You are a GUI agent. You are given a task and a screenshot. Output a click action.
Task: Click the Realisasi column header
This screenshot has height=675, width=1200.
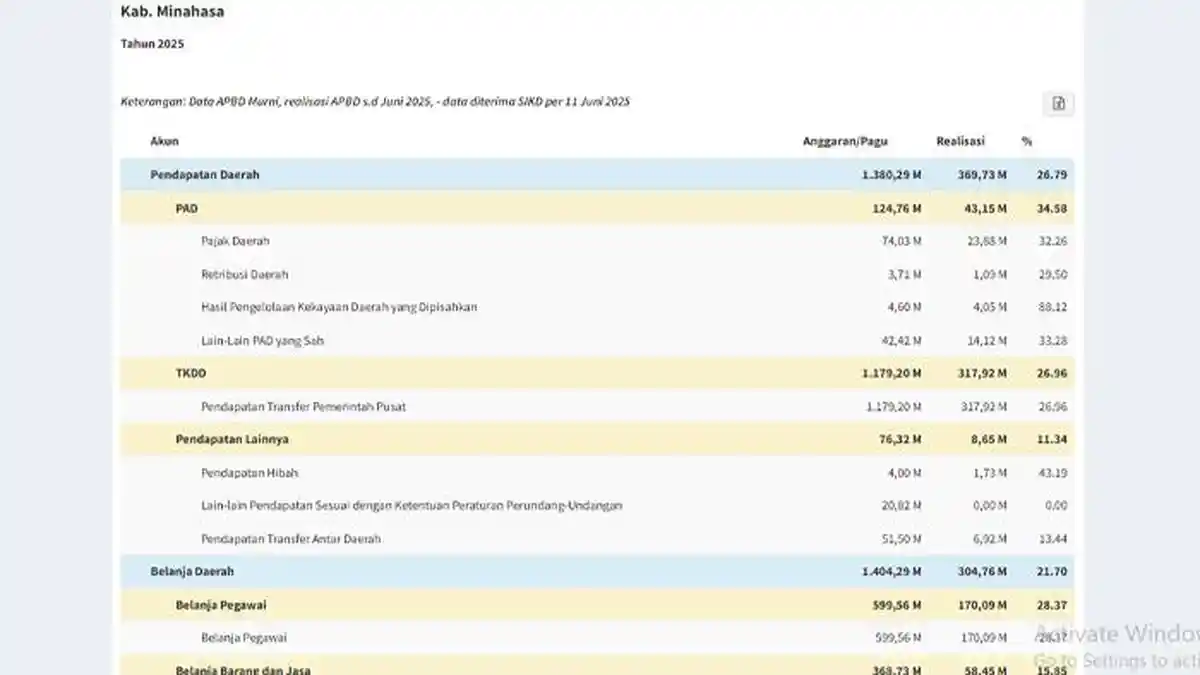[x=960, y=141]
